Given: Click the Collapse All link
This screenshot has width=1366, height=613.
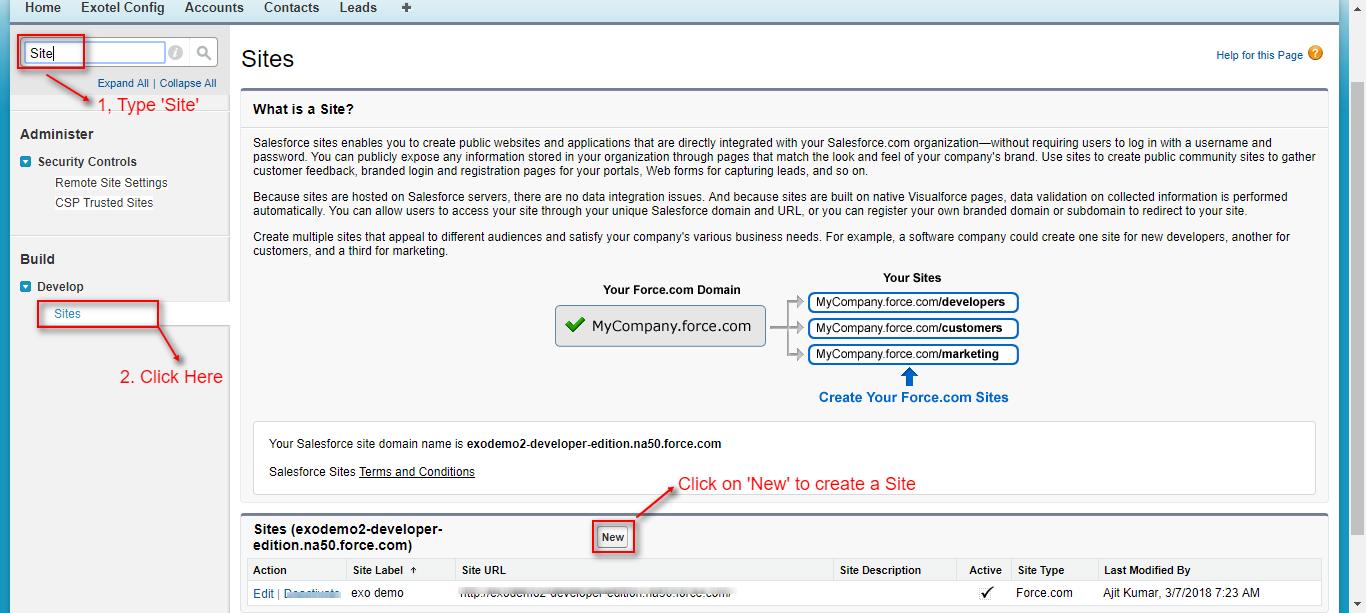Looking at the screenshot, I should click(x=188, y=84).
